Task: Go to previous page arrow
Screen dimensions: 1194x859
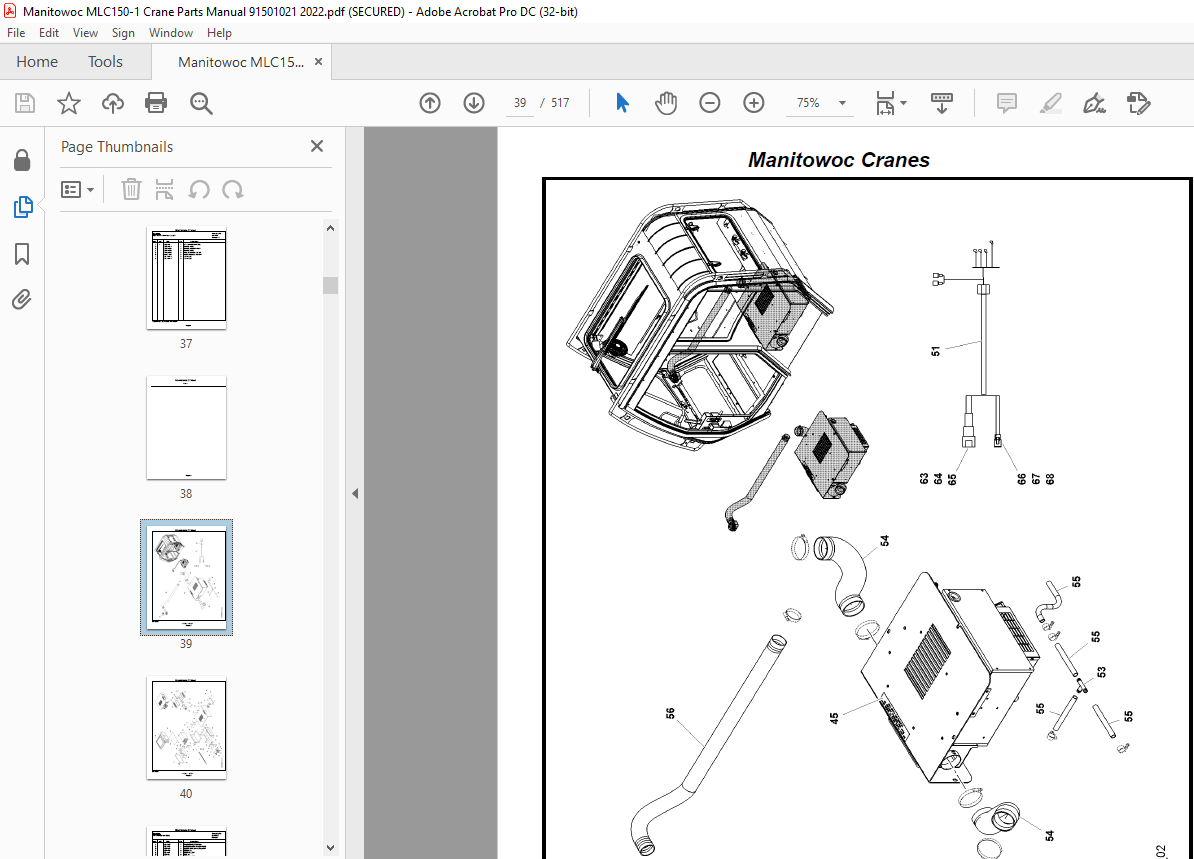Action: point(430,103)
